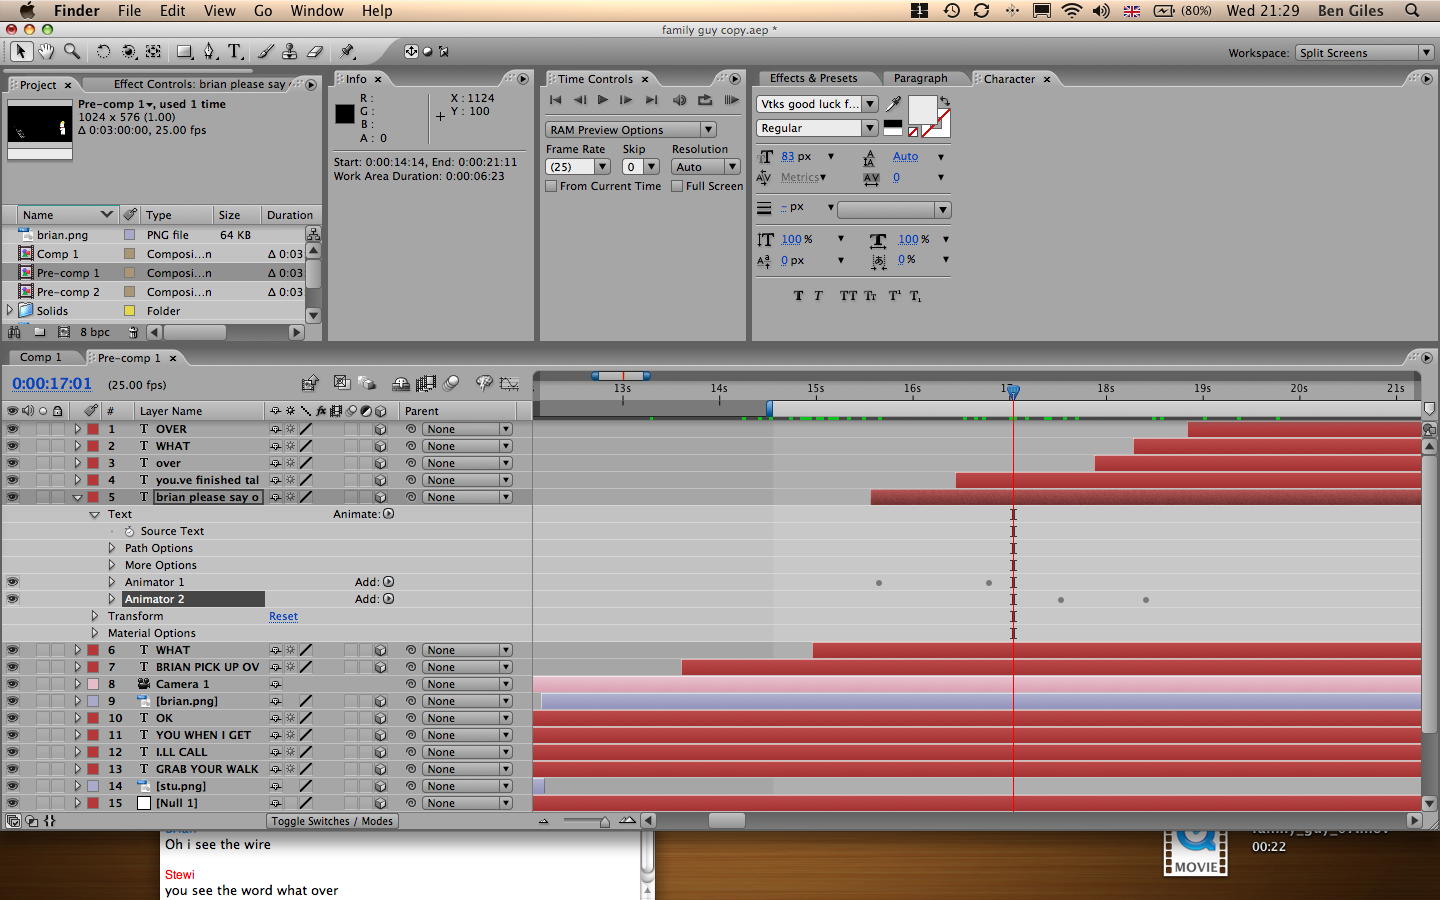Jump to first frame in Time Controls

(556, 100)
